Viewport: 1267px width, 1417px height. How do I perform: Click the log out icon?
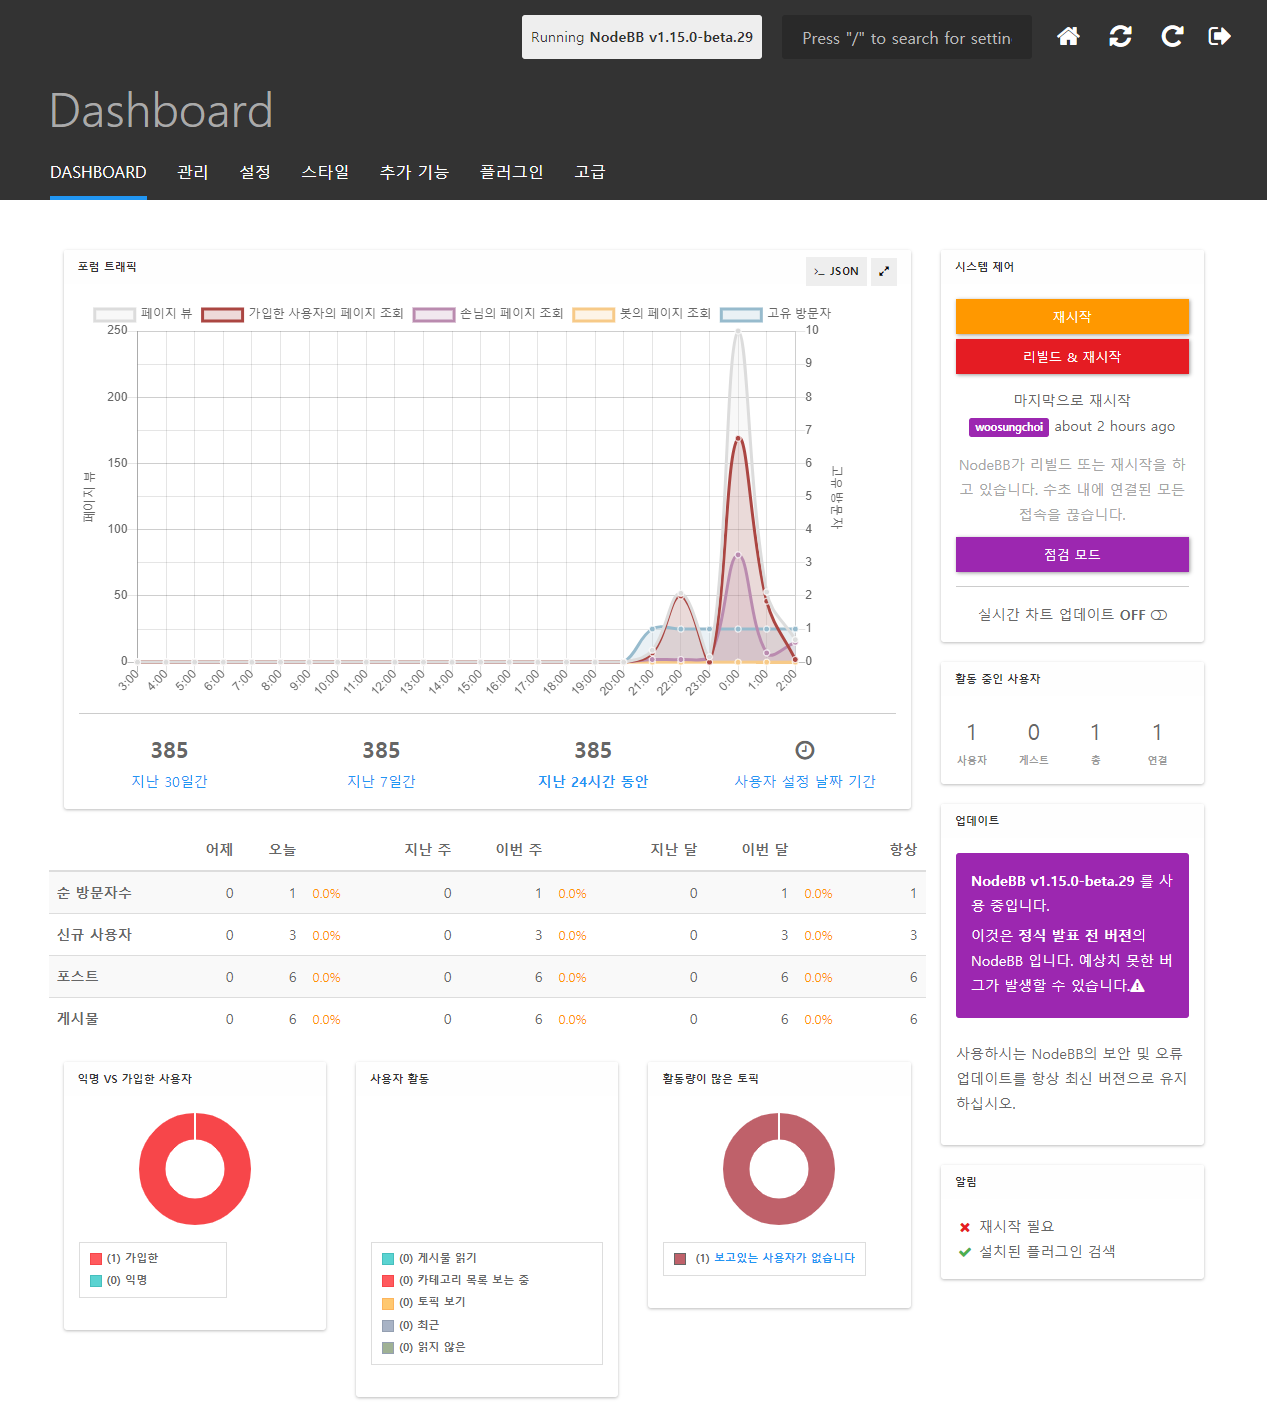[1219, 37]
